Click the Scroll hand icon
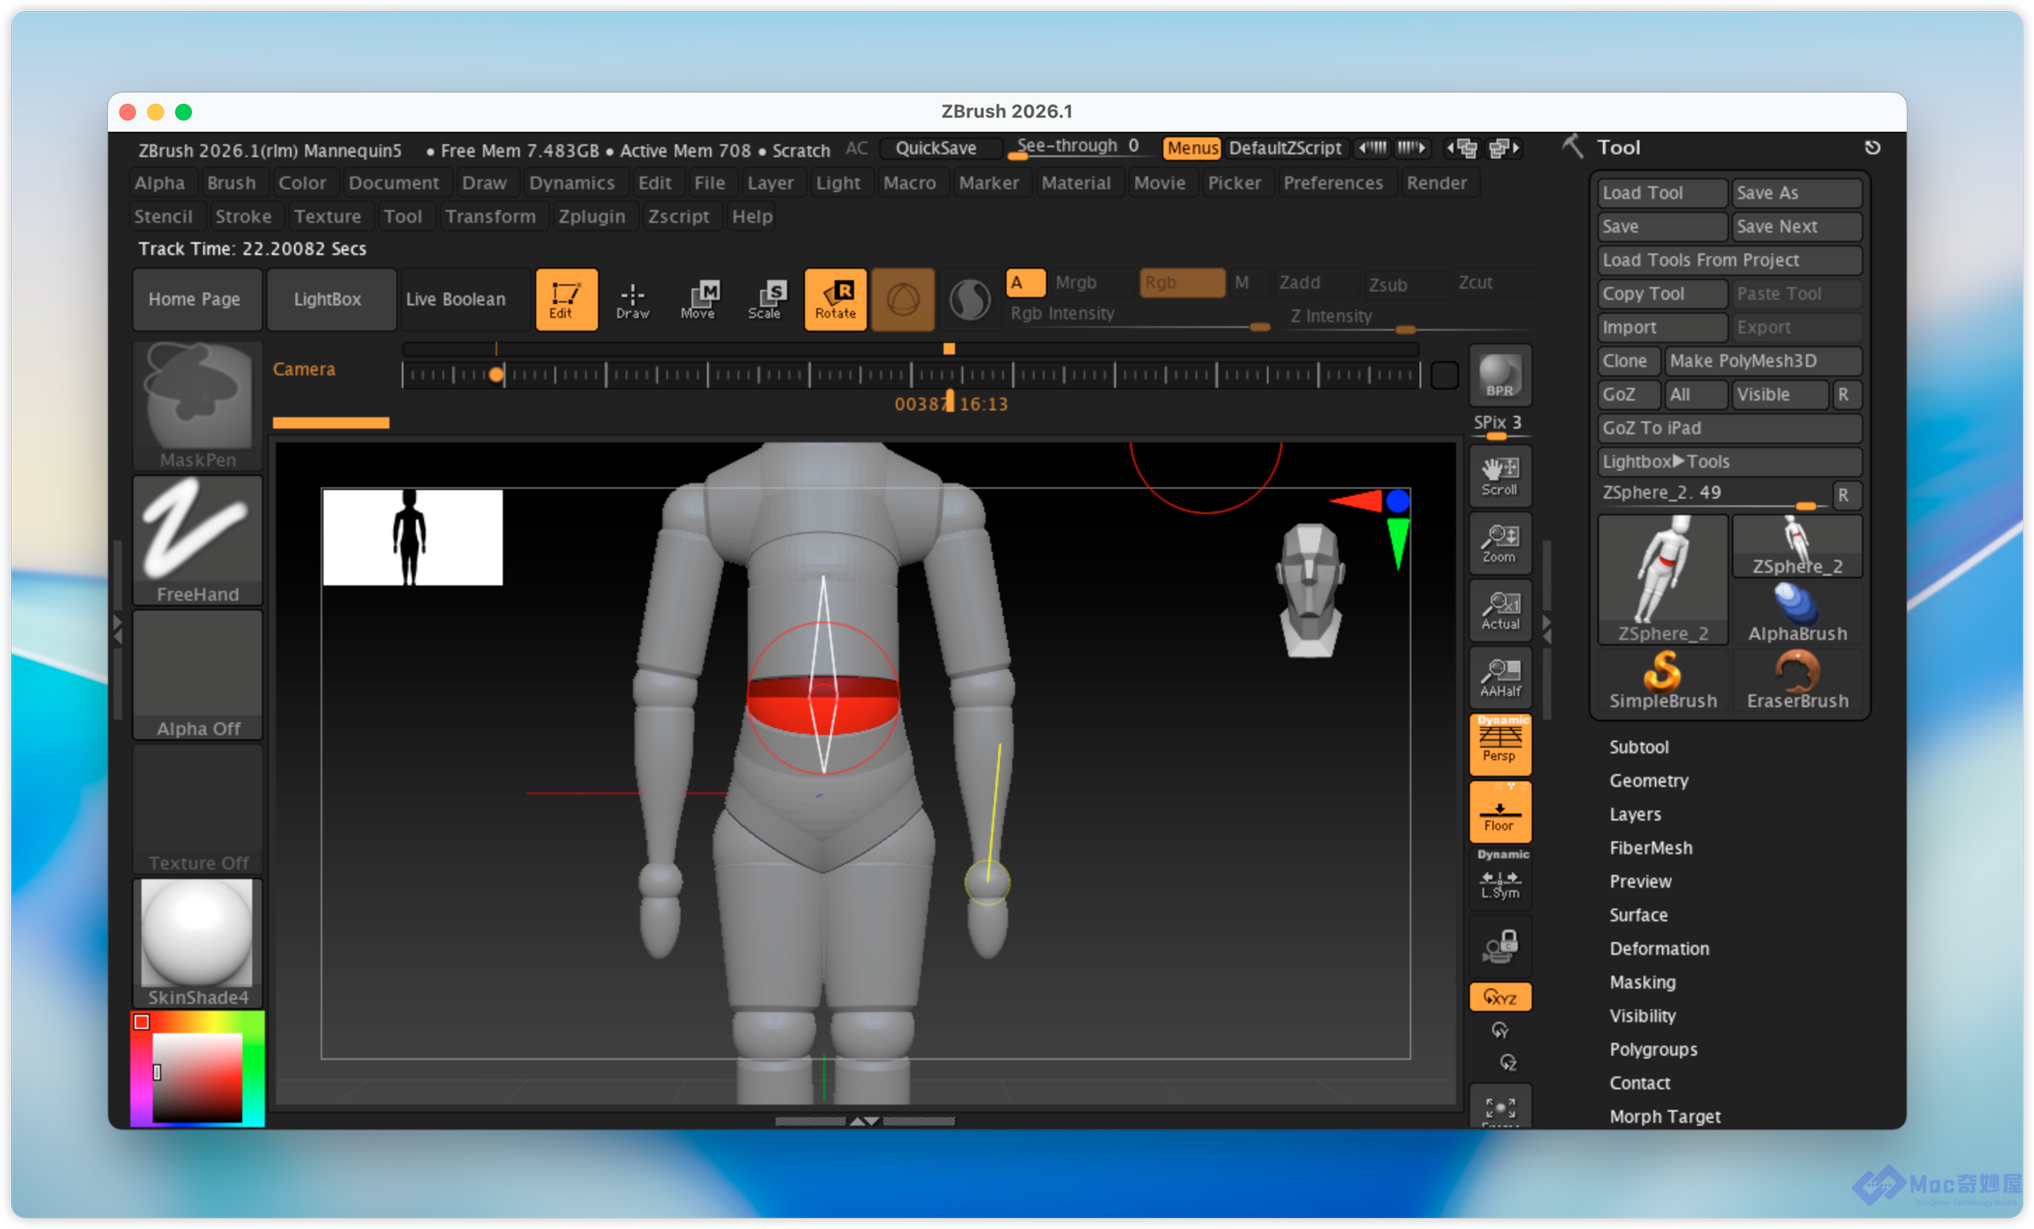Screen dimensions: 2034x1229 [x=1499, y=476]
